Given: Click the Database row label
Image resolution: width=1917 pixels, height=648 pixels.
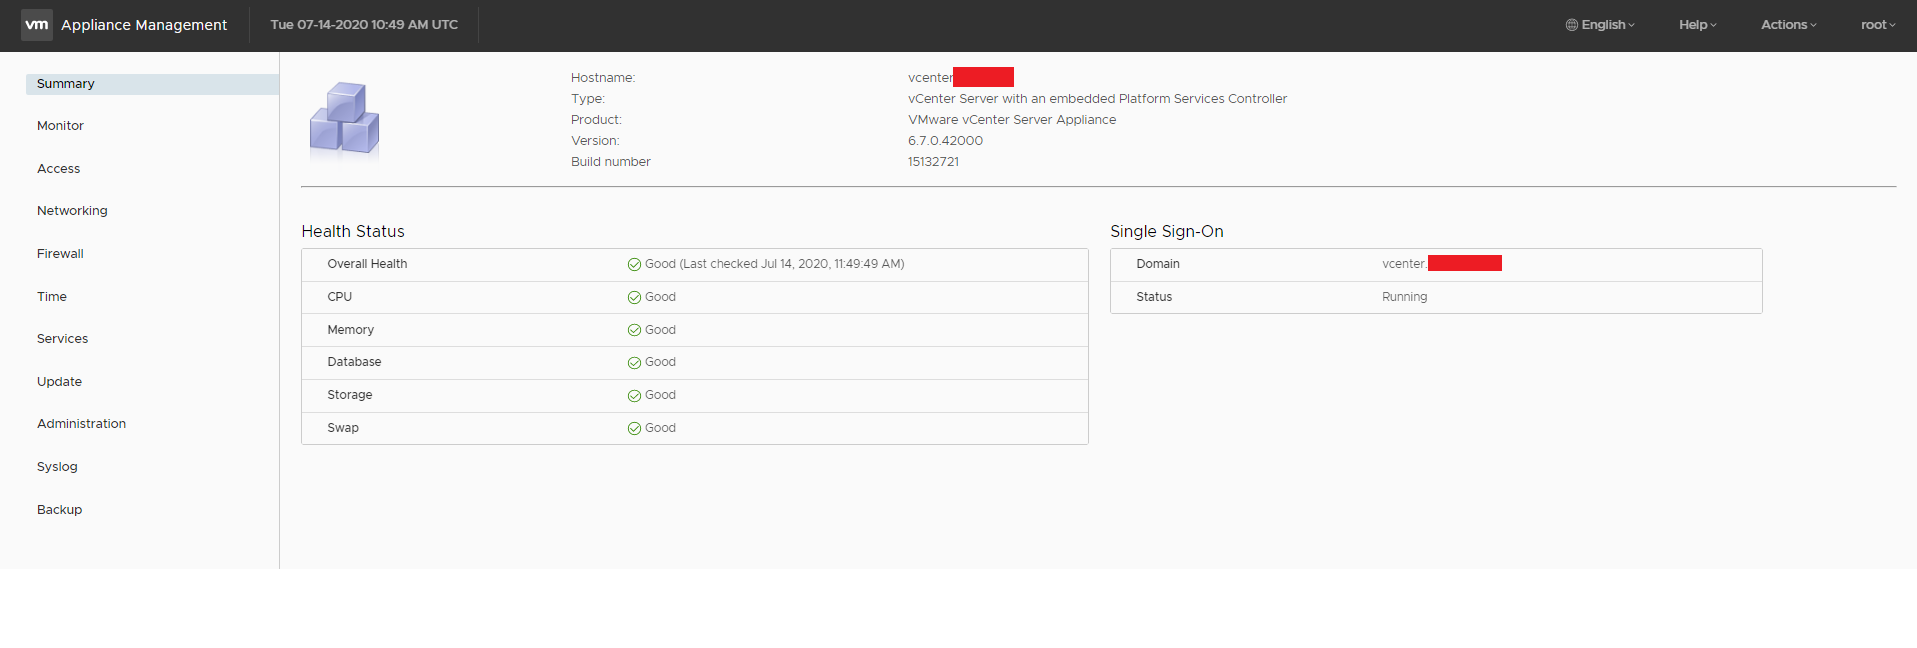Looking at the screenshot, I should pyautogui.click(x=354, y=362).
